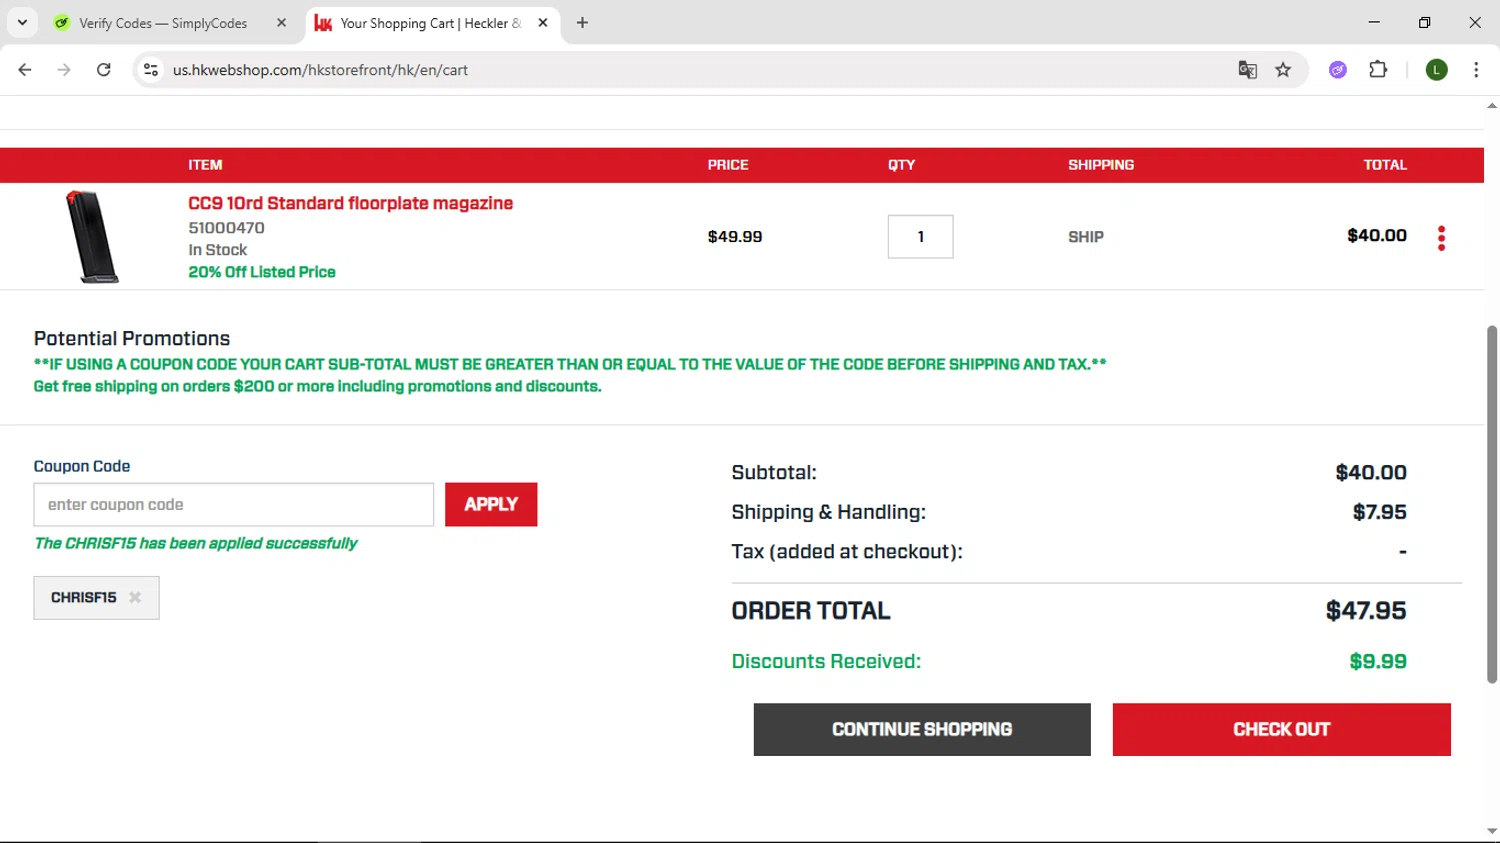Switch to Verify Codes — SimplyCodes tab
Viewport: 1500px width, 843px height.
(x=162, y=23)
